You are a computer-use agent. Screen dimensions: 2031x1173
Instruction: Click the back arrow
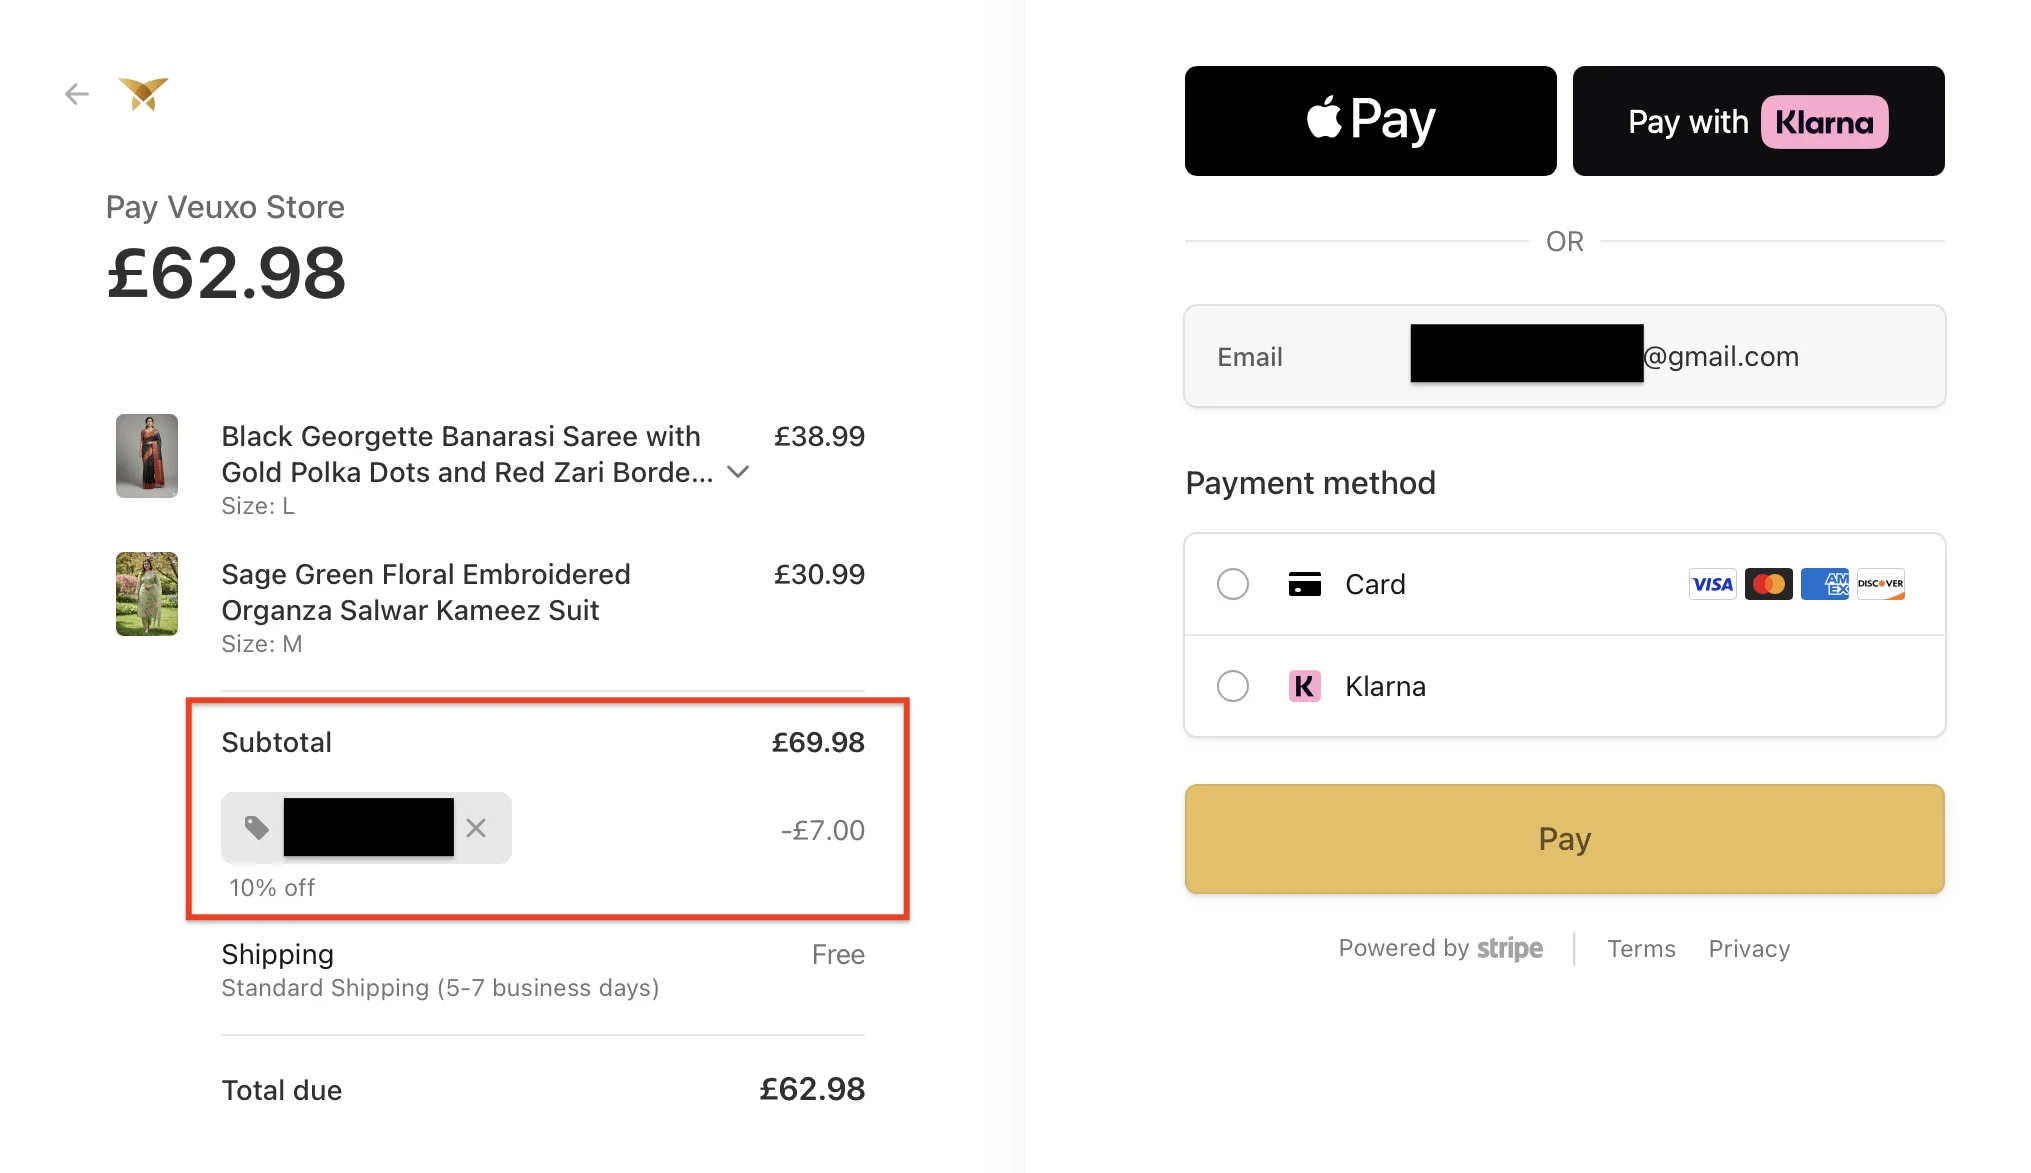[x=77, y=93]
